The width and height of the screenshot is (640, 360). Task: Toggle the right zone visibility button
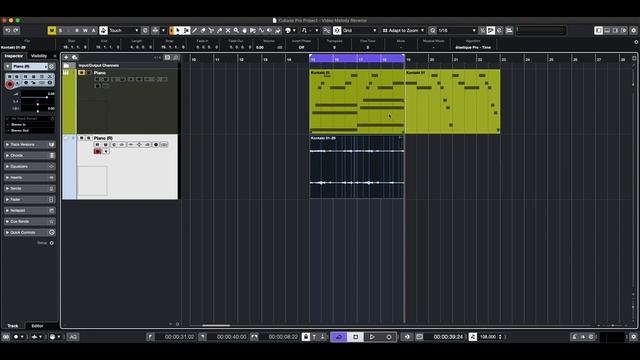point(615,31)
